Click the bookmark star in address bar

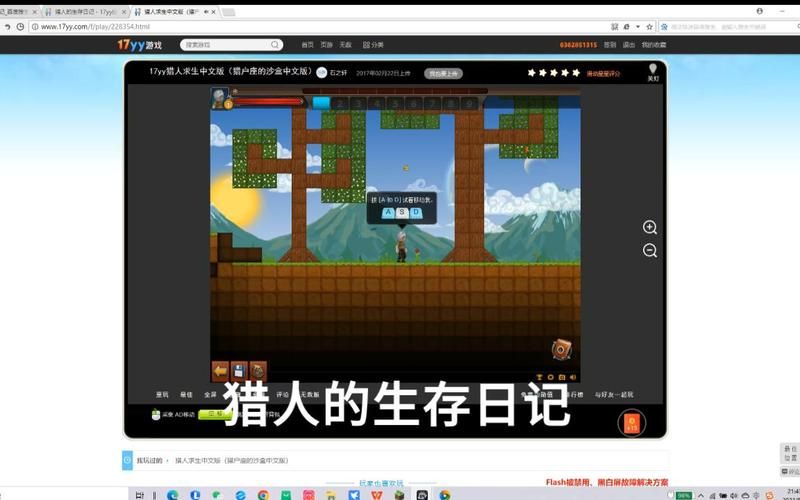tap(649, 27)
